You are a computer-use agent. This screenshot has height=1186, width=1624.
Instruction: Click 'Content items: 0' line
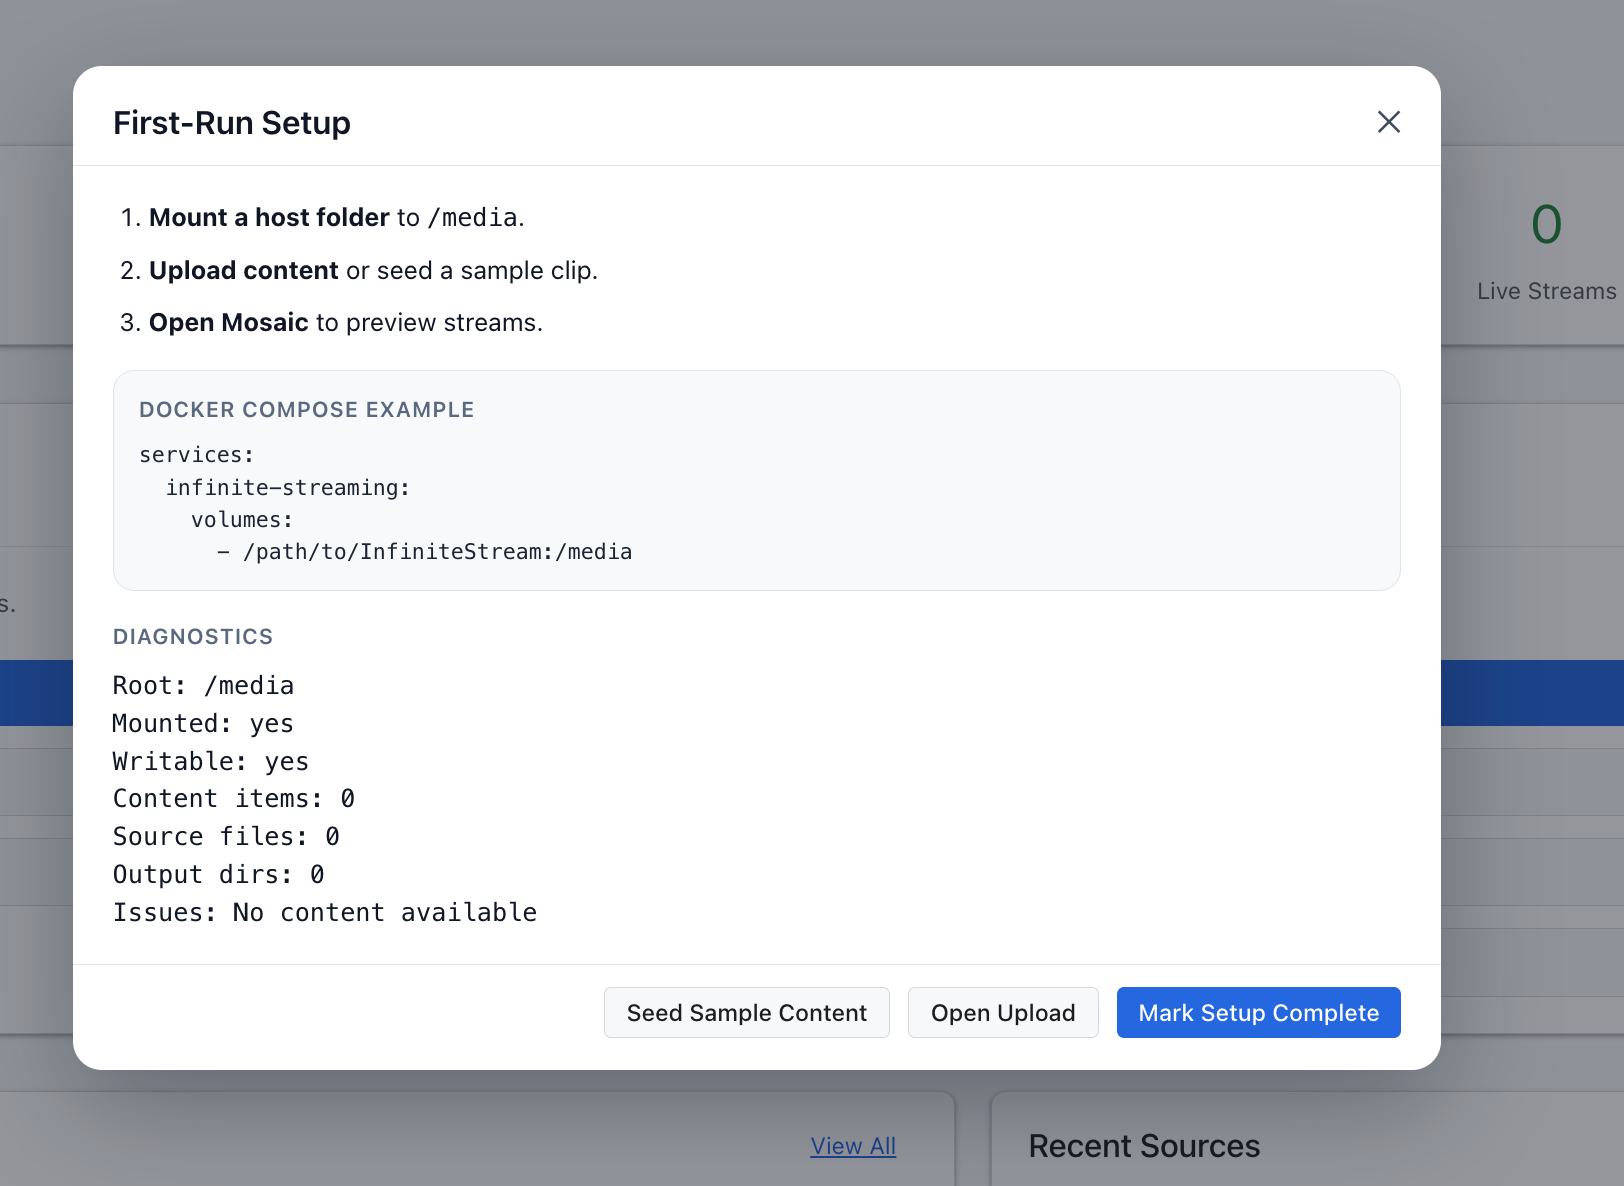point(234,799)
